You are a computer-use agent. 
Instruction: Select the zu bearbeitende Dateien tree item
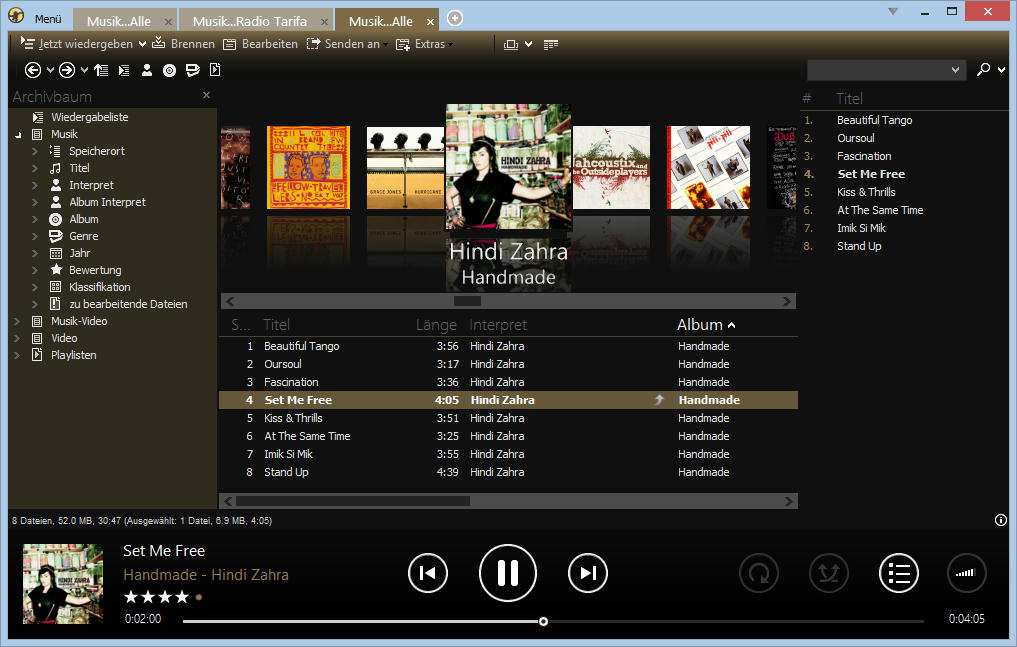[x=128, y=304]
